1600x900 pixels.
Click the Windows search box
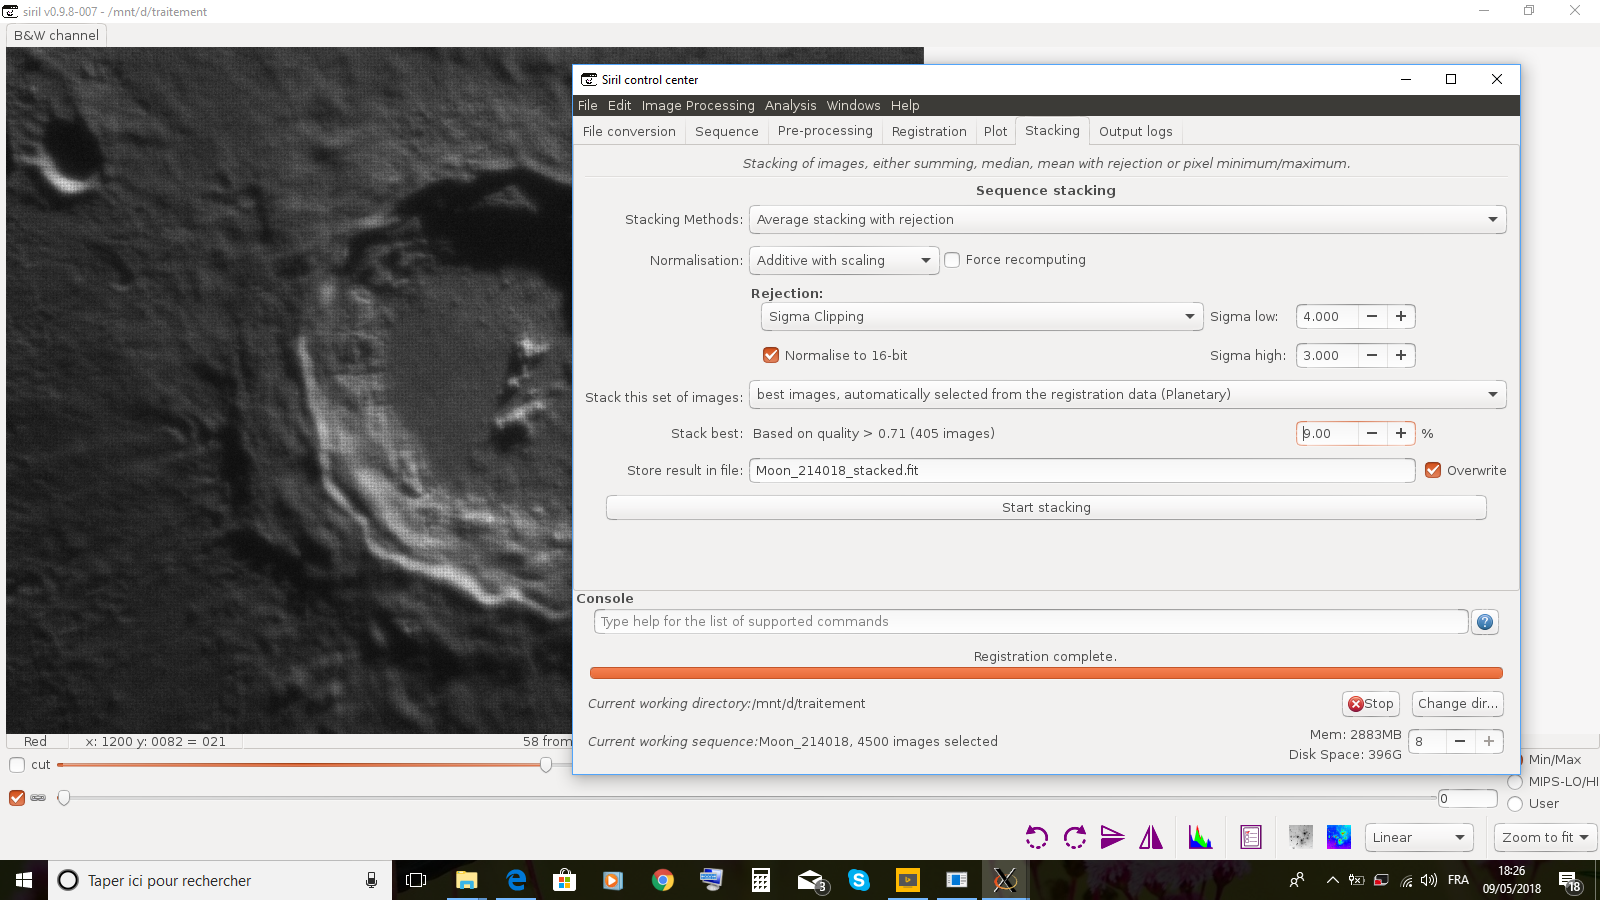(220, 880)
